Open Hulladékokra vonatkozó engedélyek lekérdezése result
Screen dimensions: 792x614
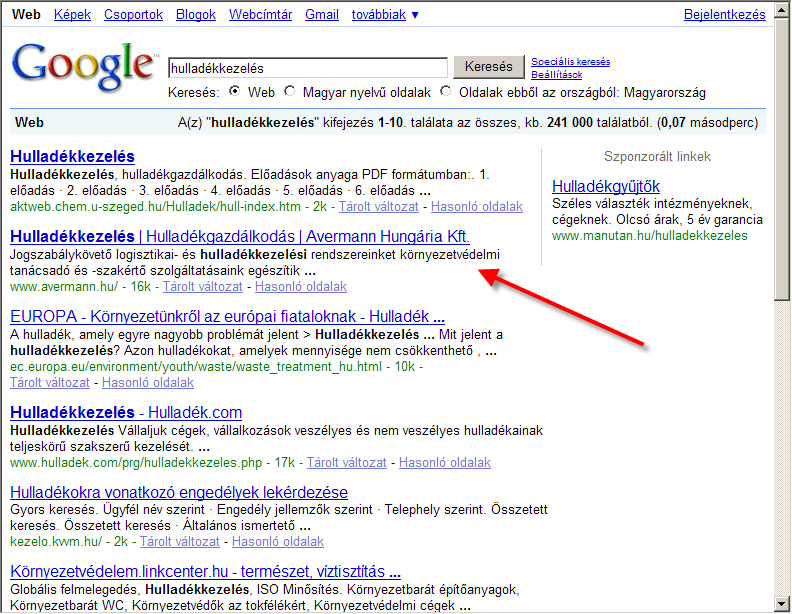pyautogui.click(x=179, y=492)
